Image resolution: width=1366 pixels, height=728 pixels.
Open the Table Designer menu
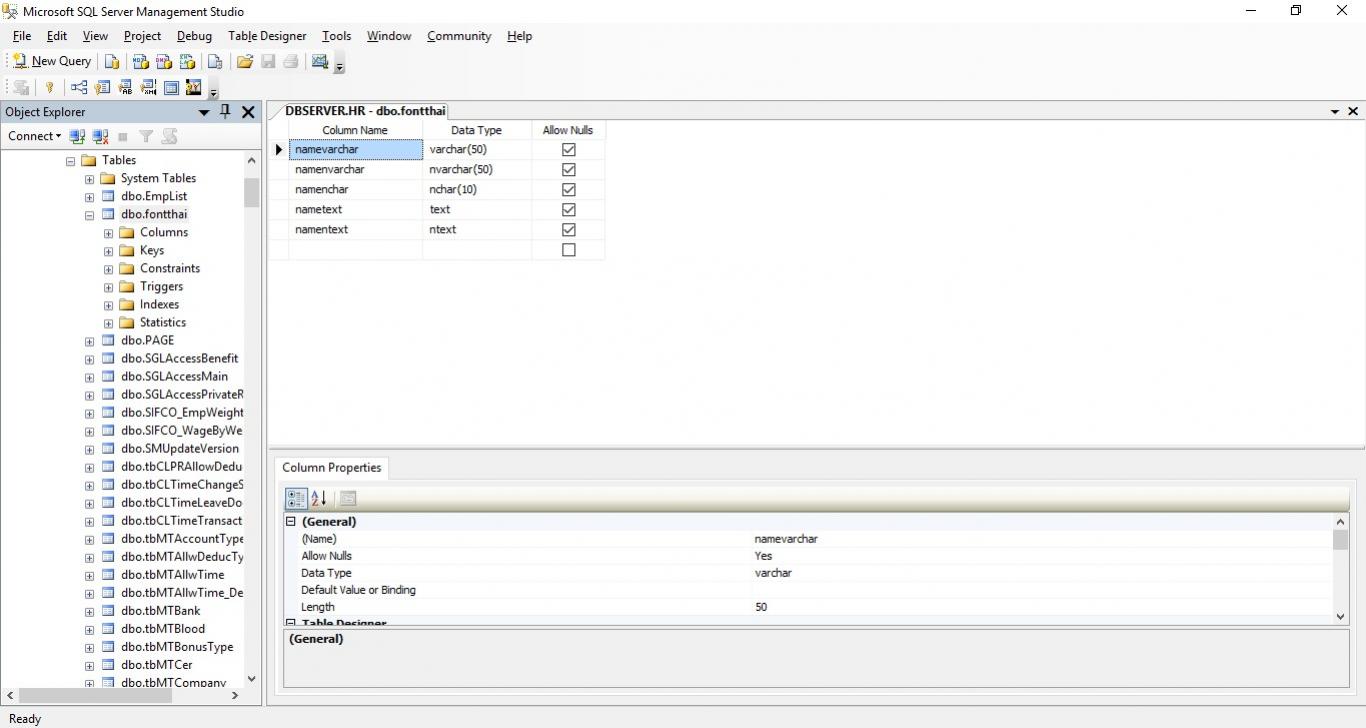pyautogui.click(x=267, y=36)
